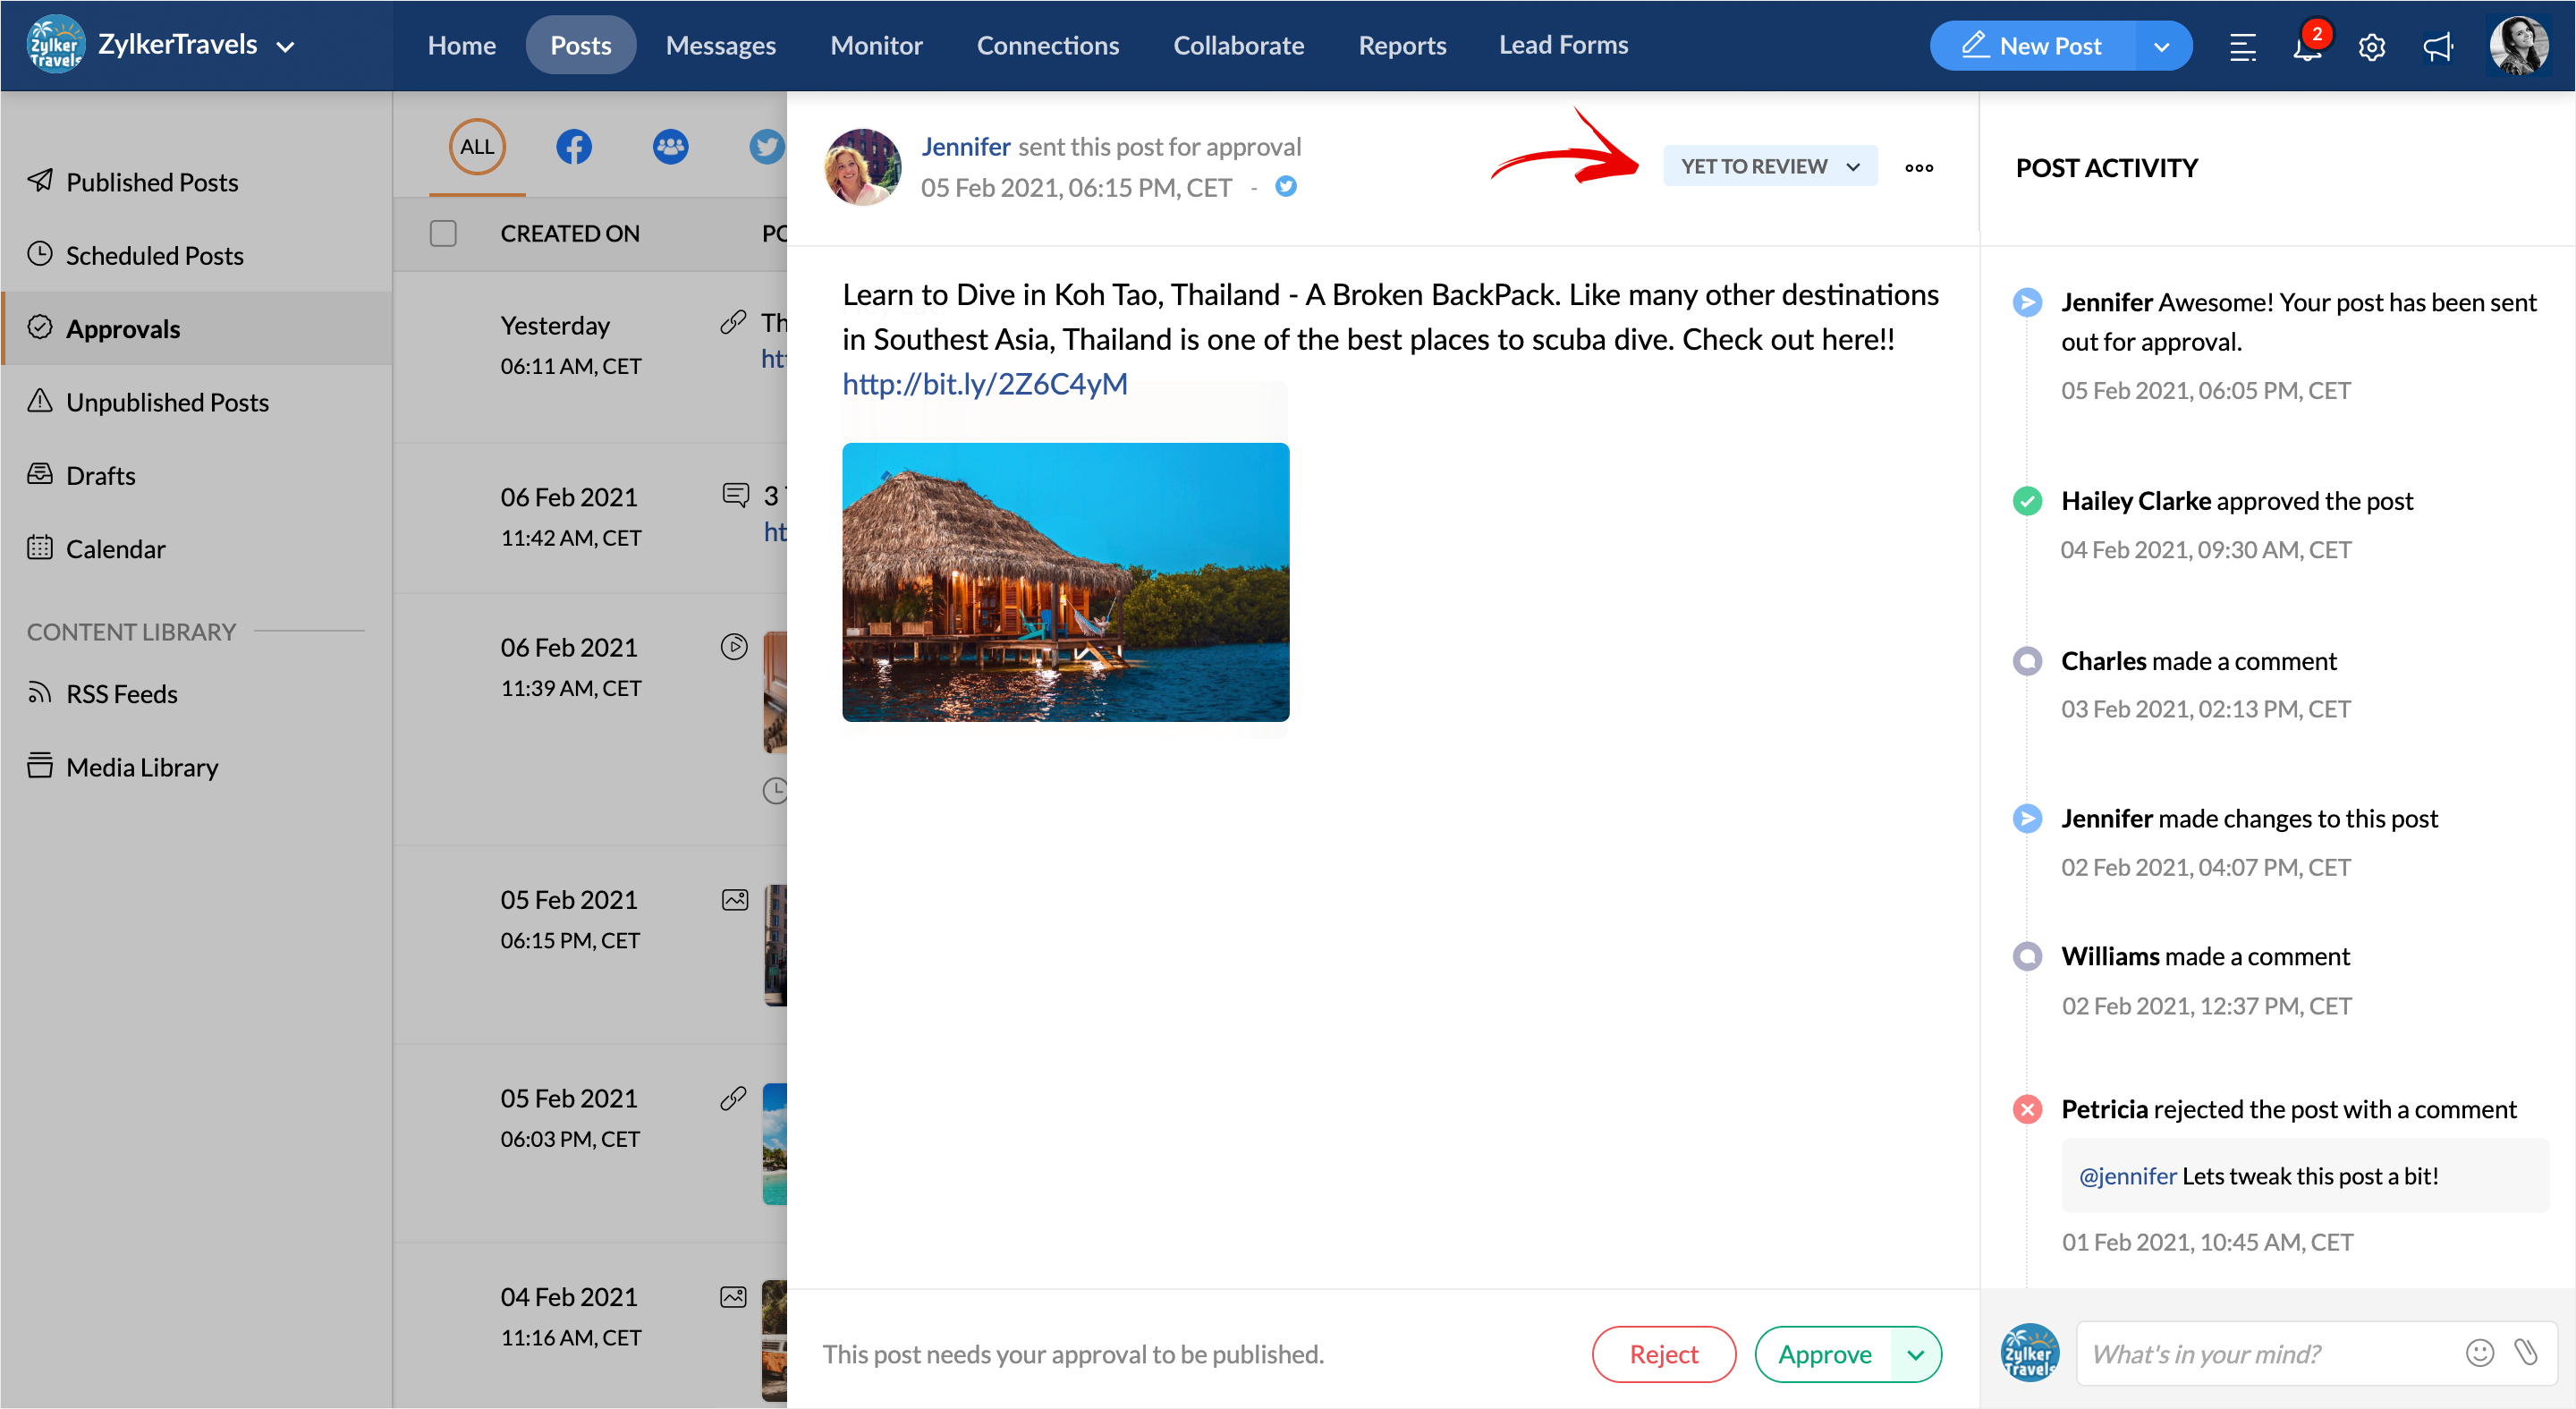Click the What's in your mind field

point(2267,1353)
